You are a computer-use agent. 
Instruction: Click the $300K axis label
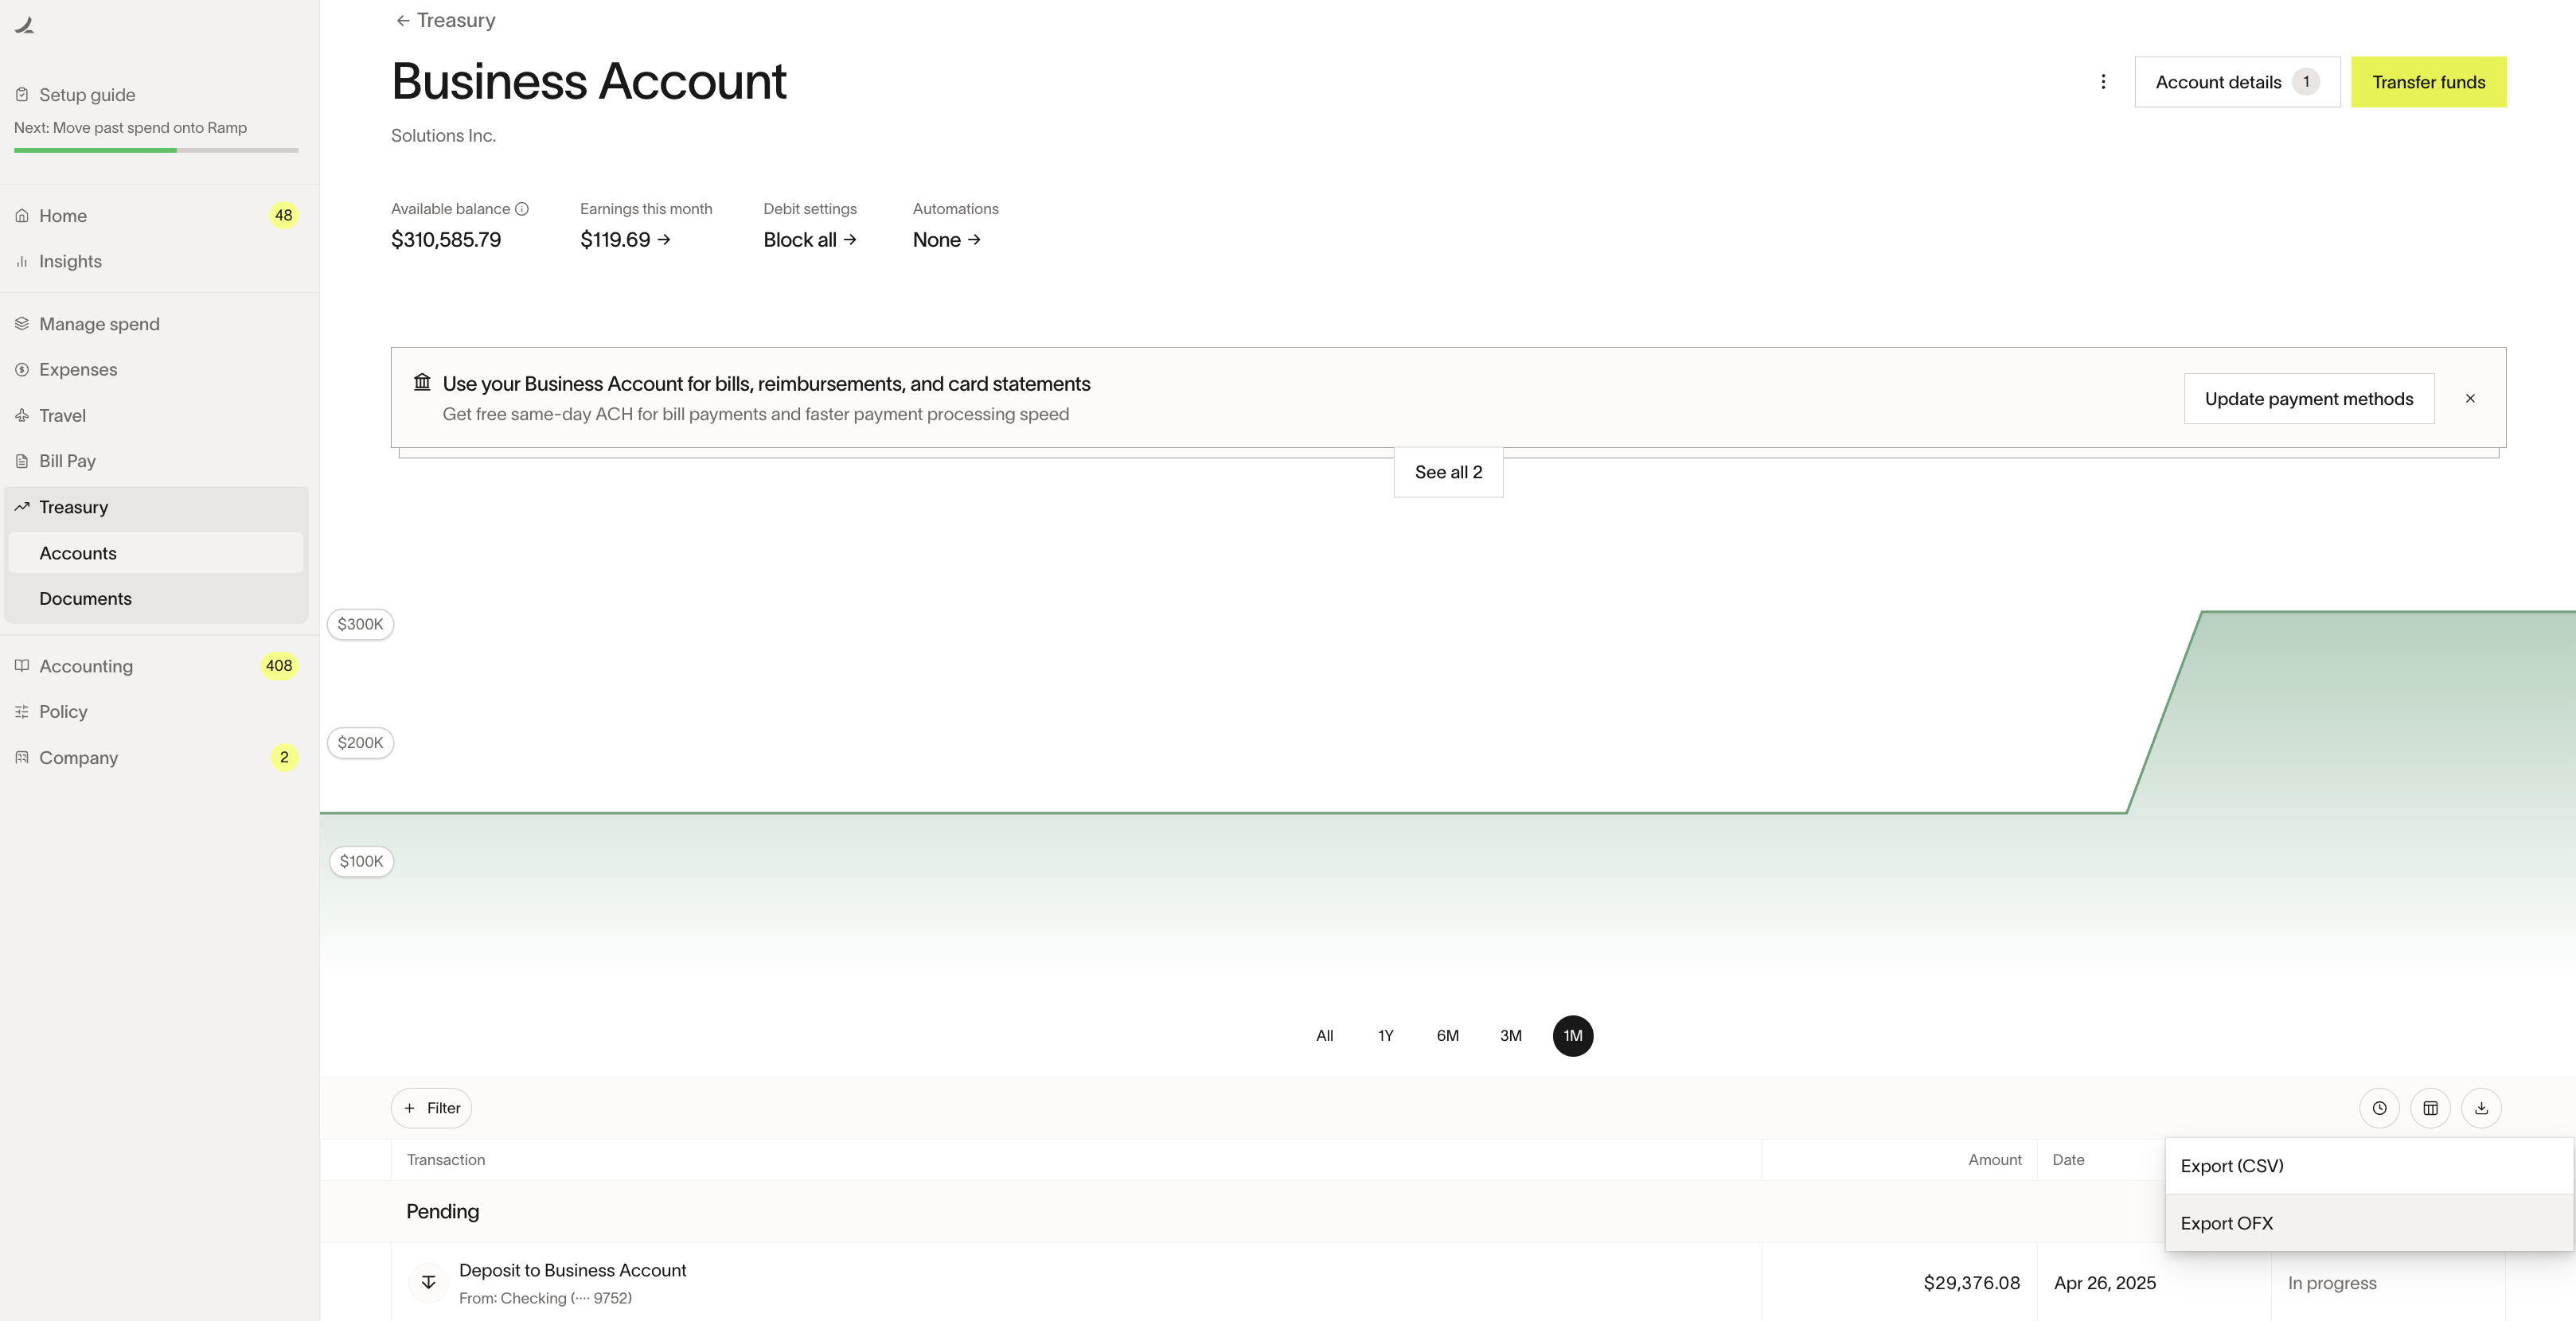(360, 624)
